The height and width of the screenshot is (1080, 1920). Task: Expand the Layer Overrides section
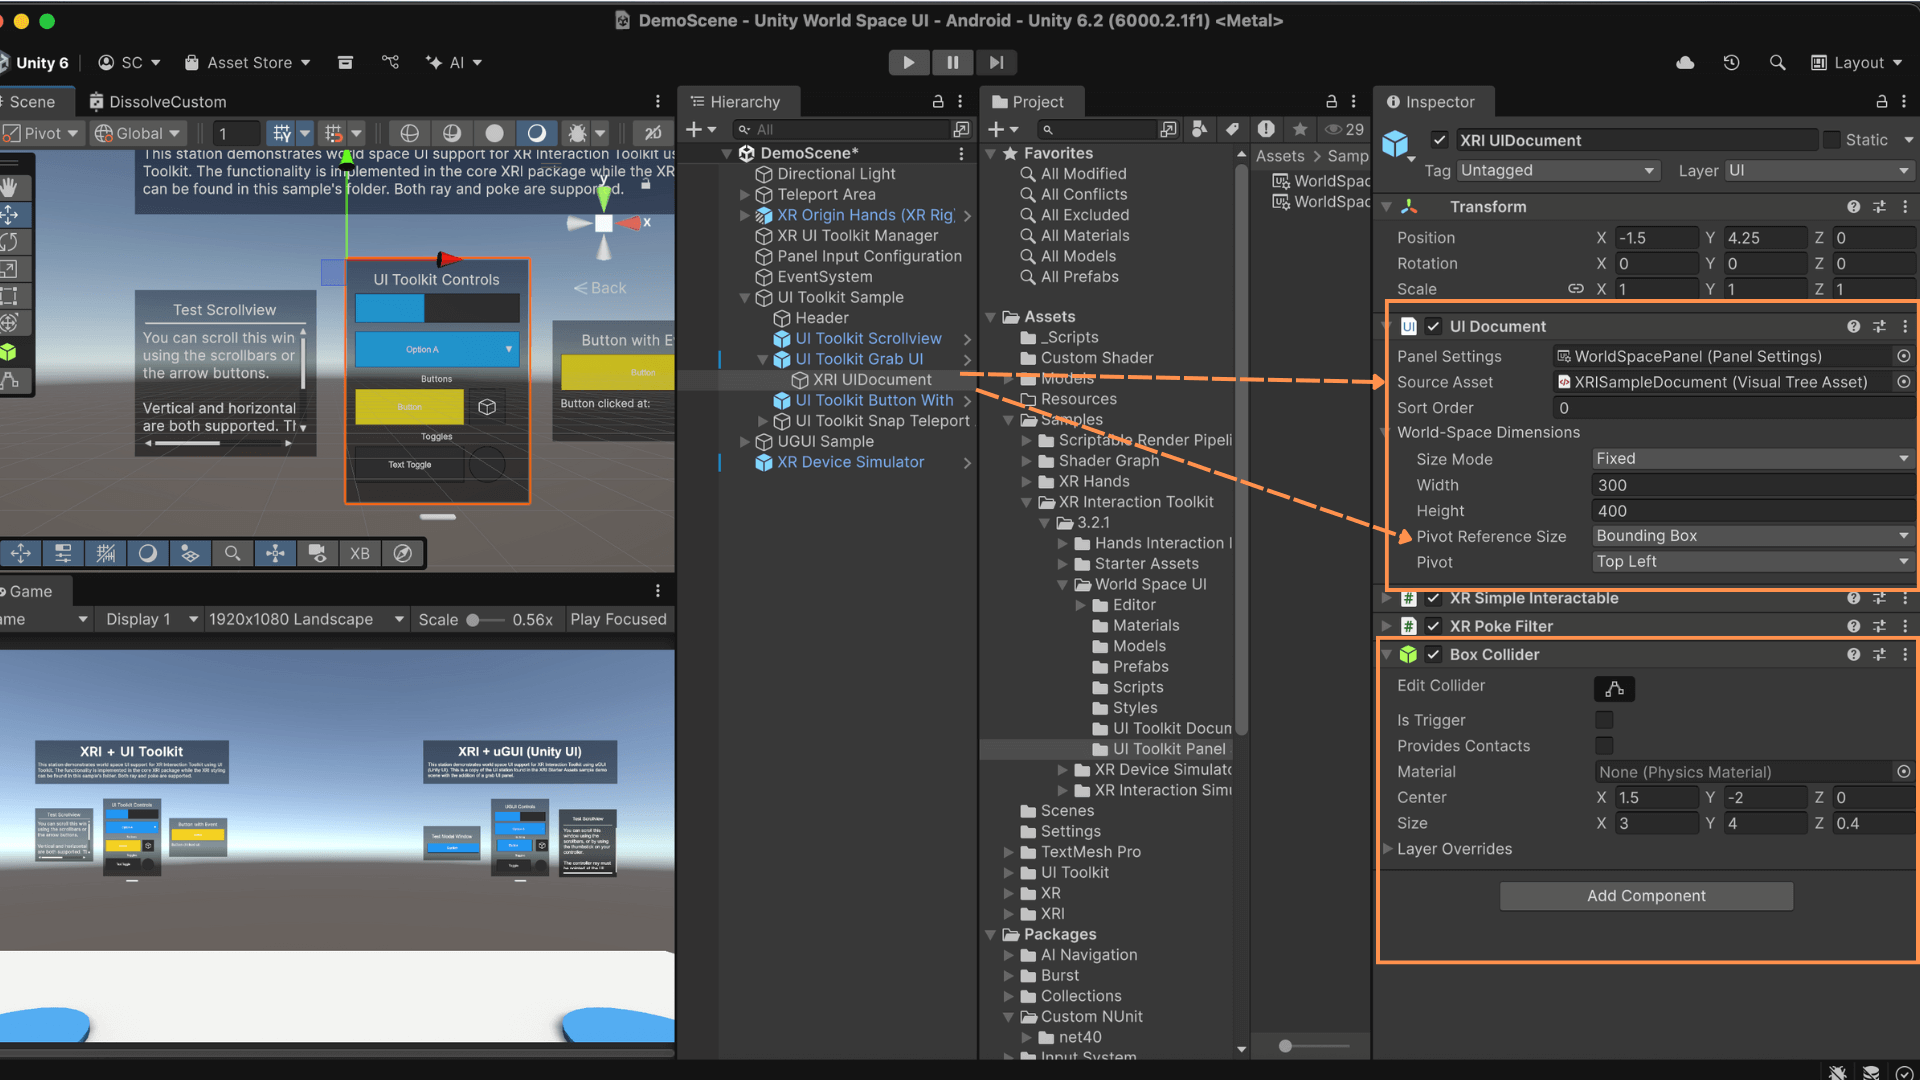pyautogui.click(x=1388, y=849)
